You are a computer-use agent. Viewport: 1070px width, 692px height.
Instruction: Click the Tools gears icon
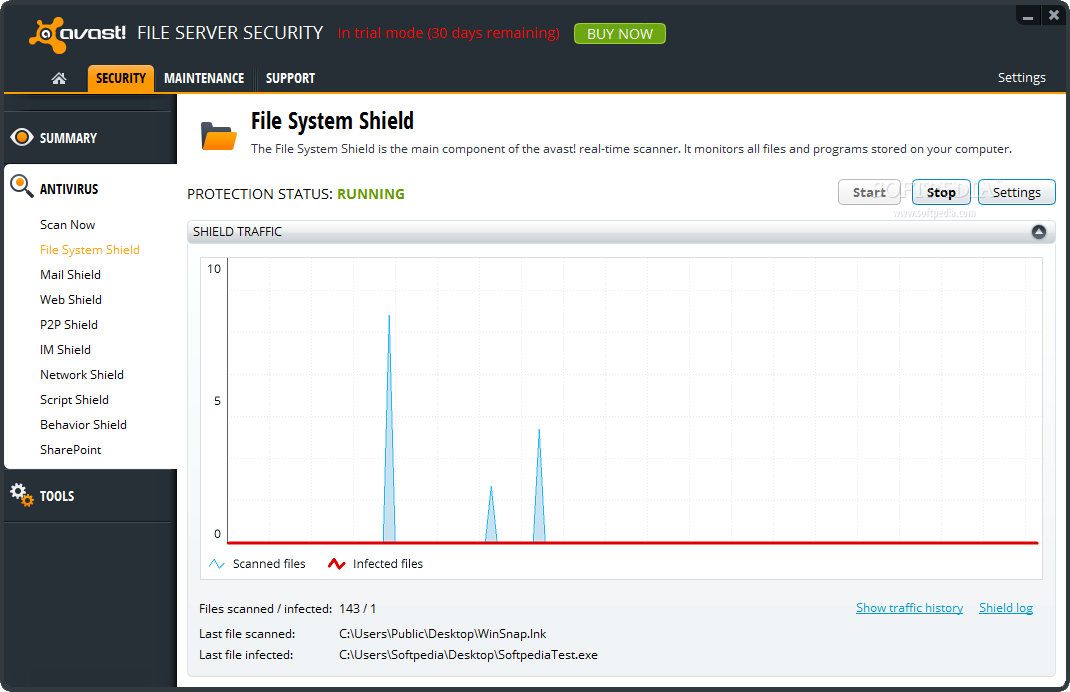(21, 495)
